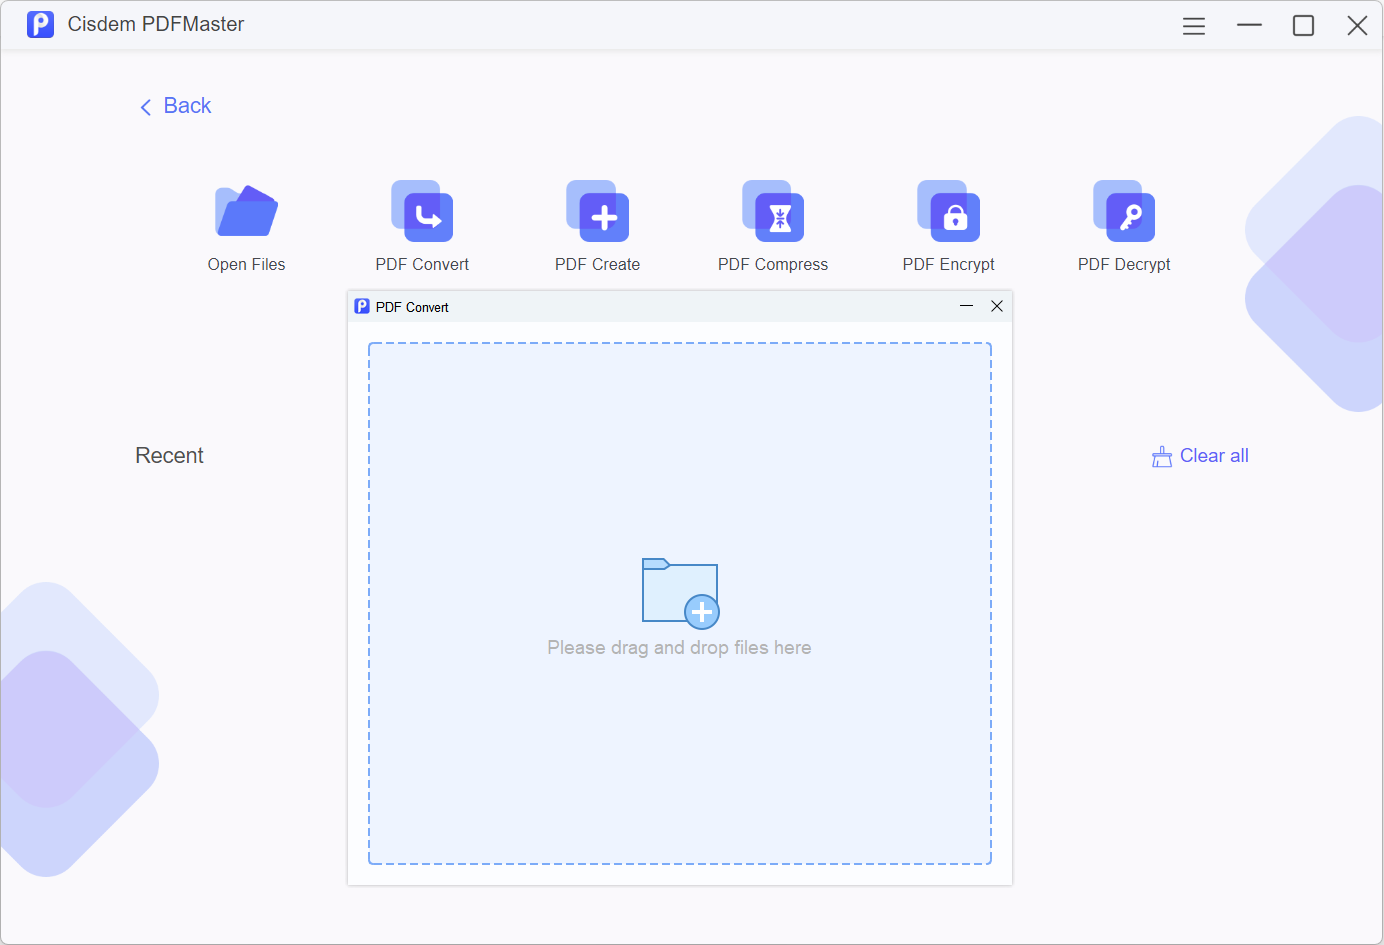Close the PDF Convert dialog
The image size is (1384, 945).
coord(997,306)
